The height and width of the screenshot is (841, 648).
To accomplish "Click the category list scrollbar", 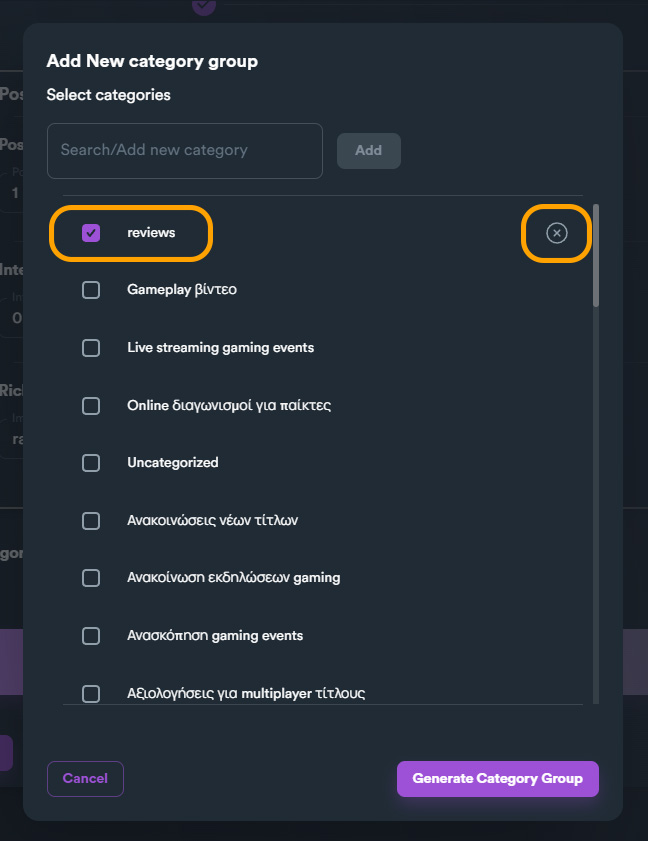I will (x=596, y=256).
